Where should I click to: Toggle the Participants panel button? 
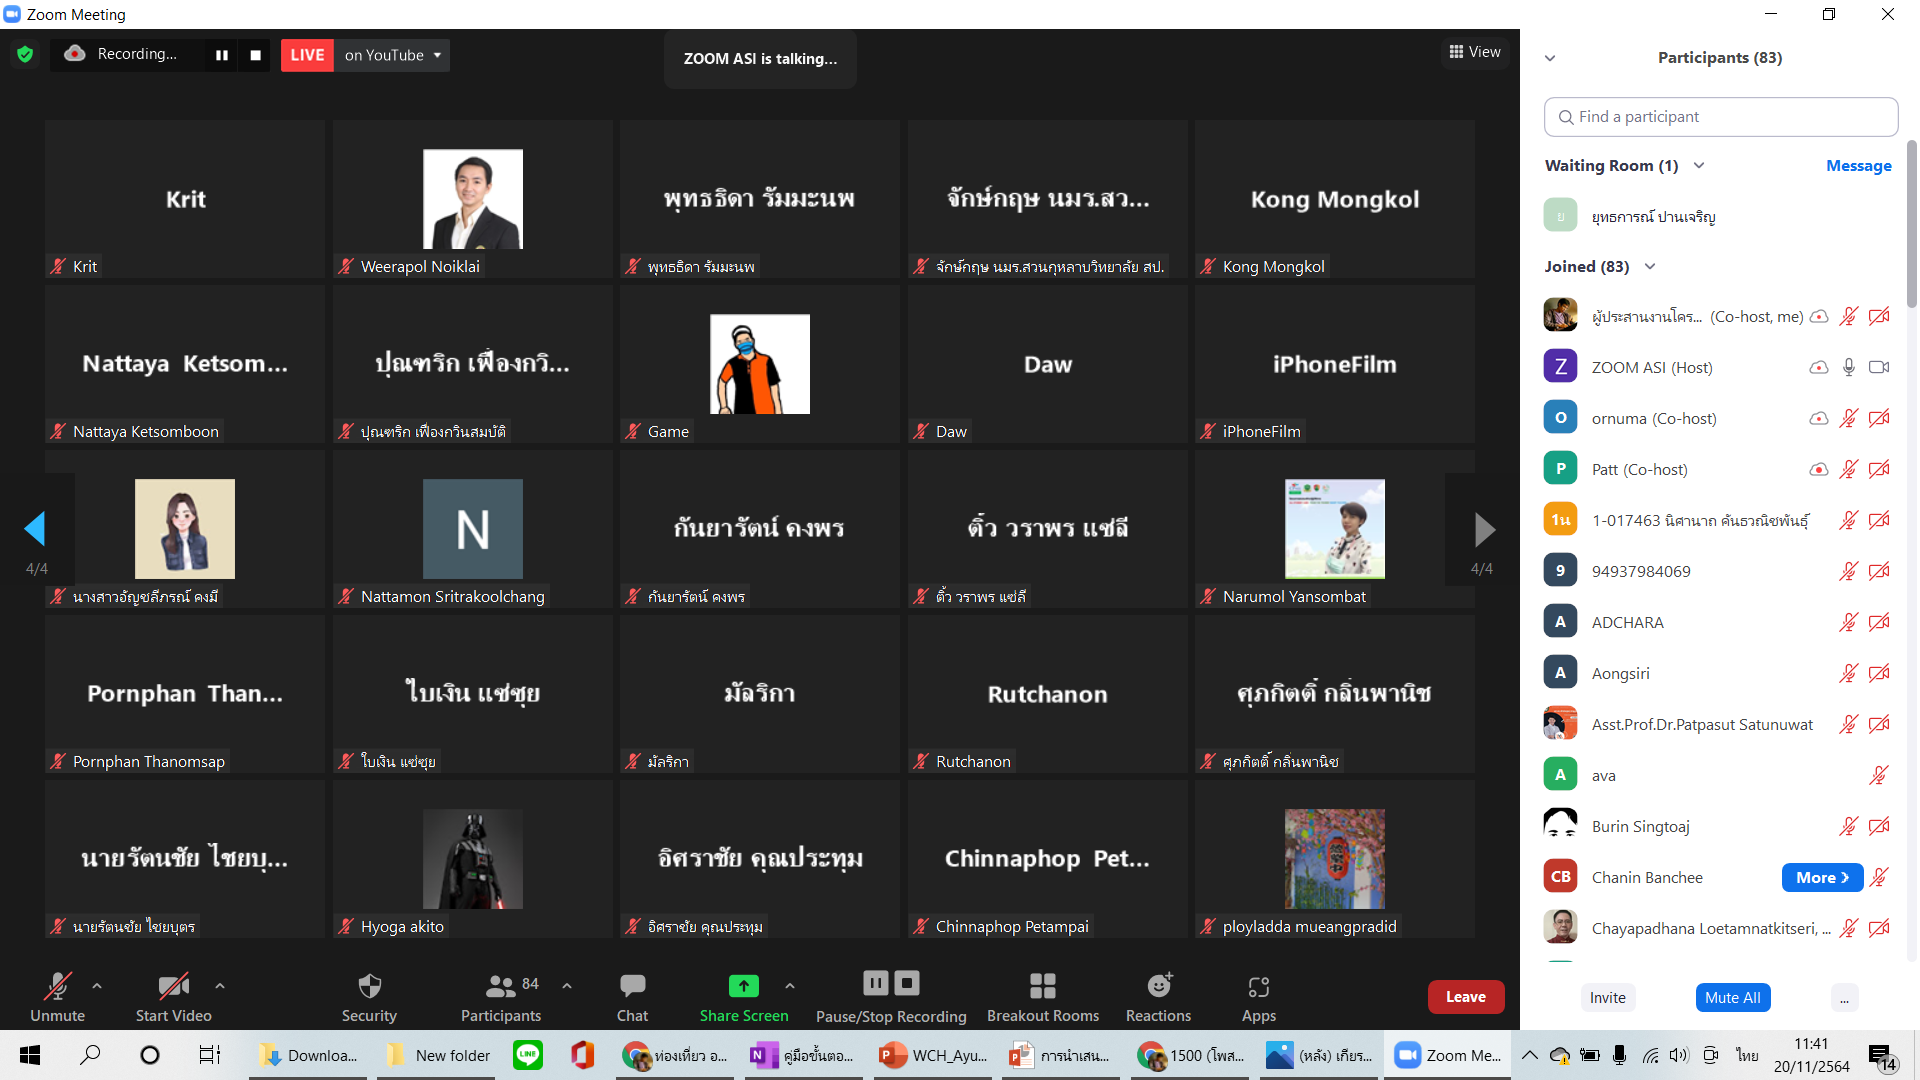tap(501, 997)
